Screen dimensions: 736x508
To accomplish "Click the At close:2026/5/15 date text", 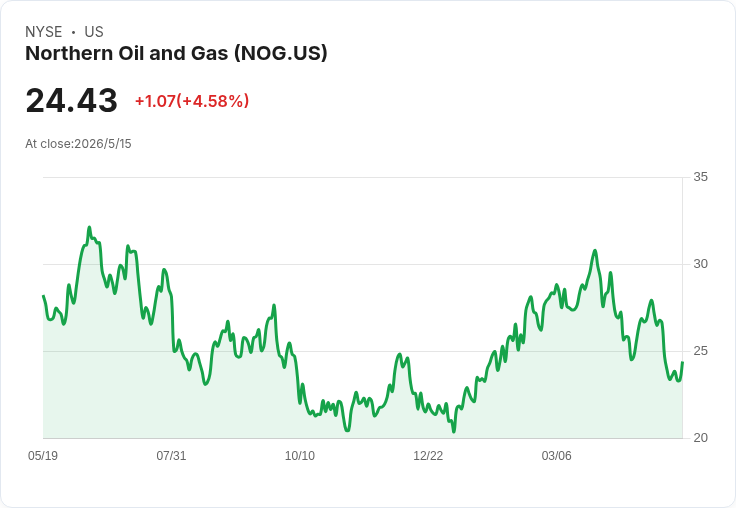I will click(x=78, y=144).
